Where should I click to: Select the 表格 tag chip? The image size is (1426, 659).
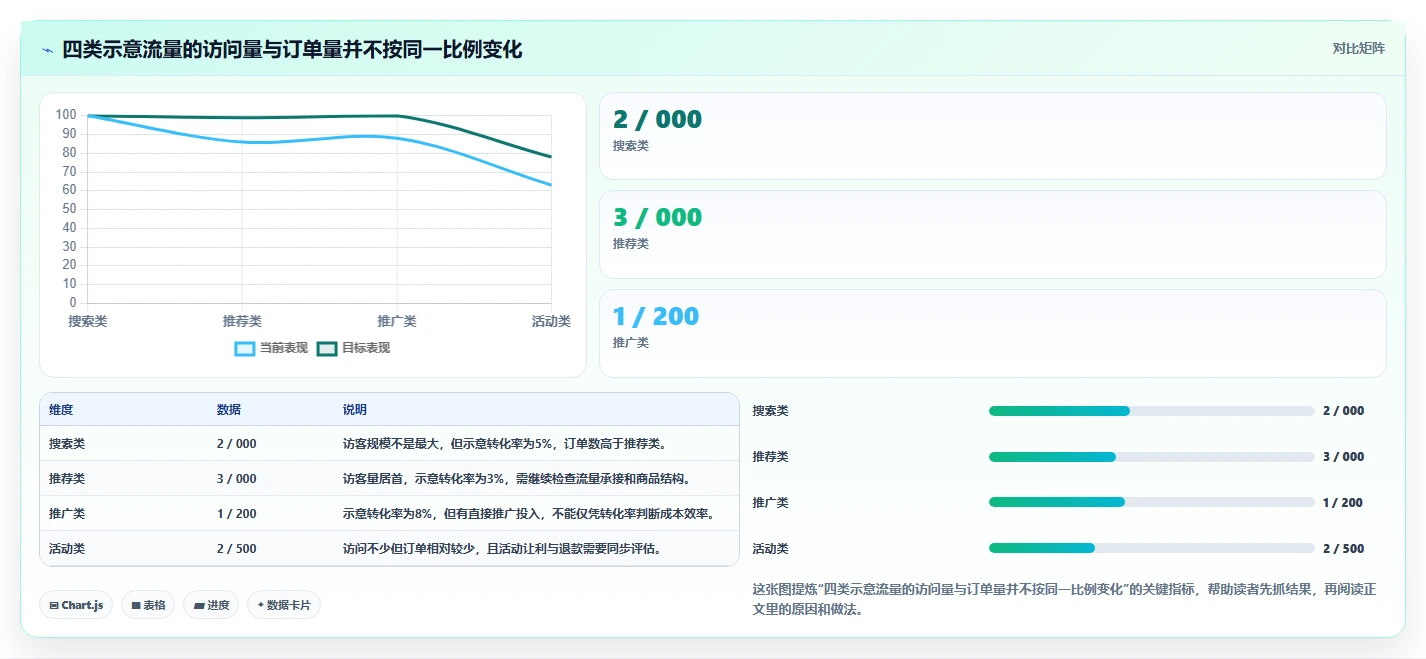(148, 605)
